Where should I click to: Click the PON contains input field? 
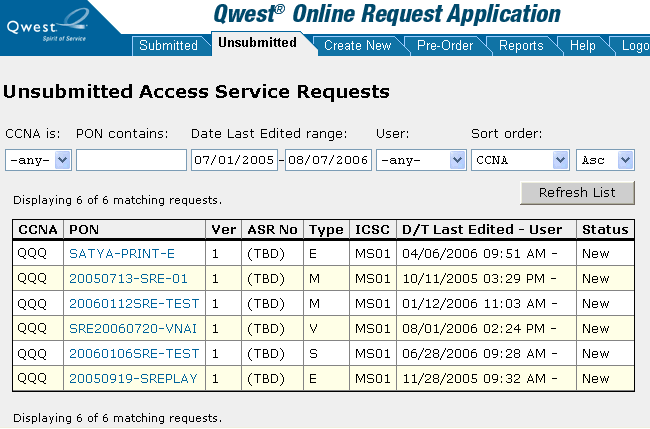tap(131, 160)
